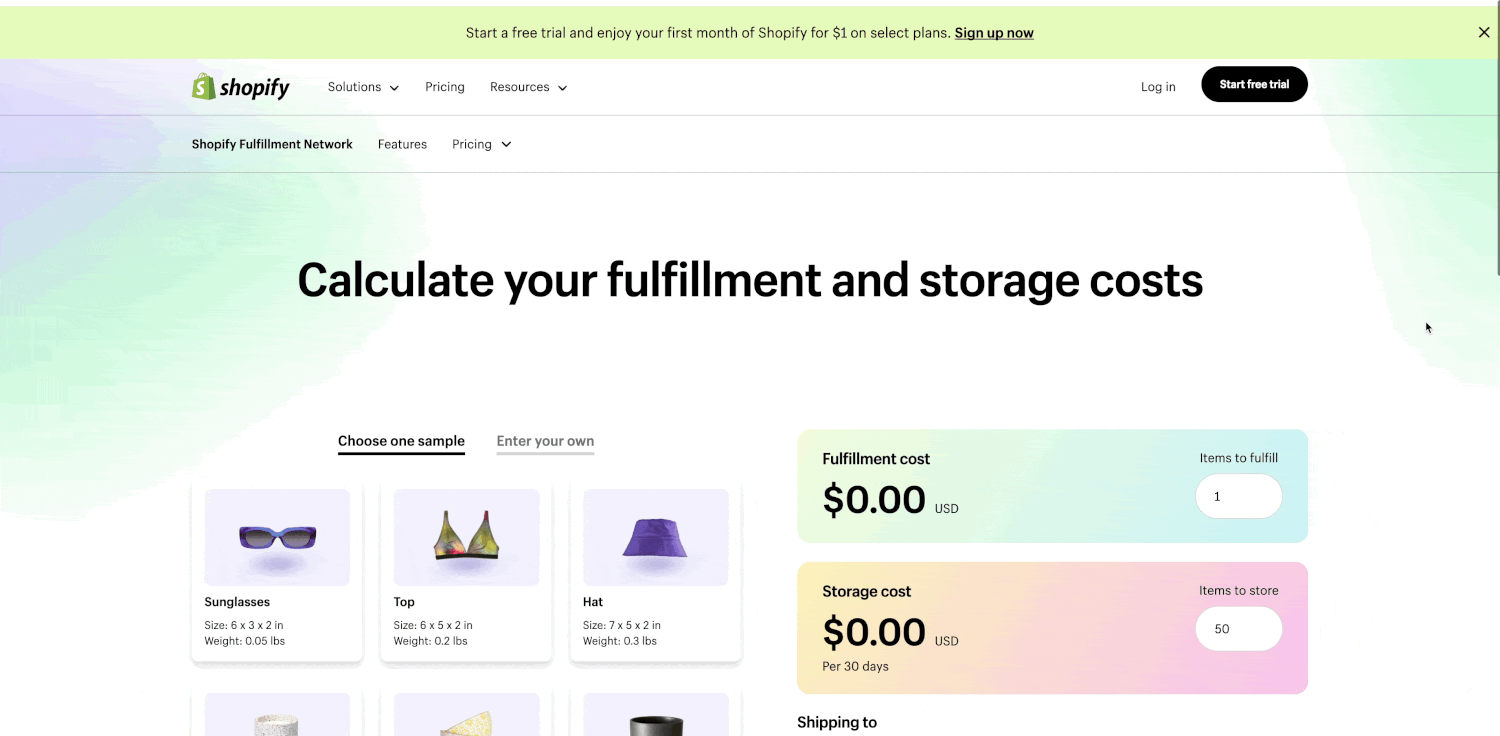Screen dimensions: 1500x736
Task: Expand the Pricing submenu in Fulfillment Network bar
Action: (482, 144)
